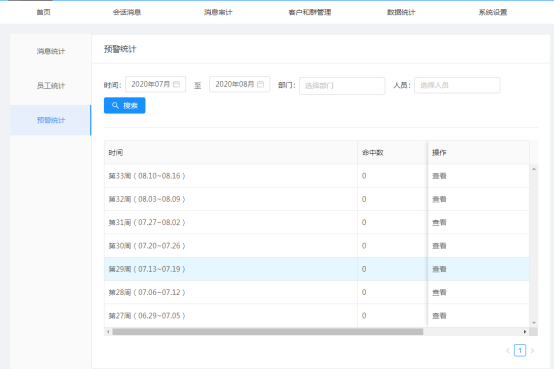Click 查看 for 第28周 row
This screenshot has width=554, height=369.
point(439,292)
